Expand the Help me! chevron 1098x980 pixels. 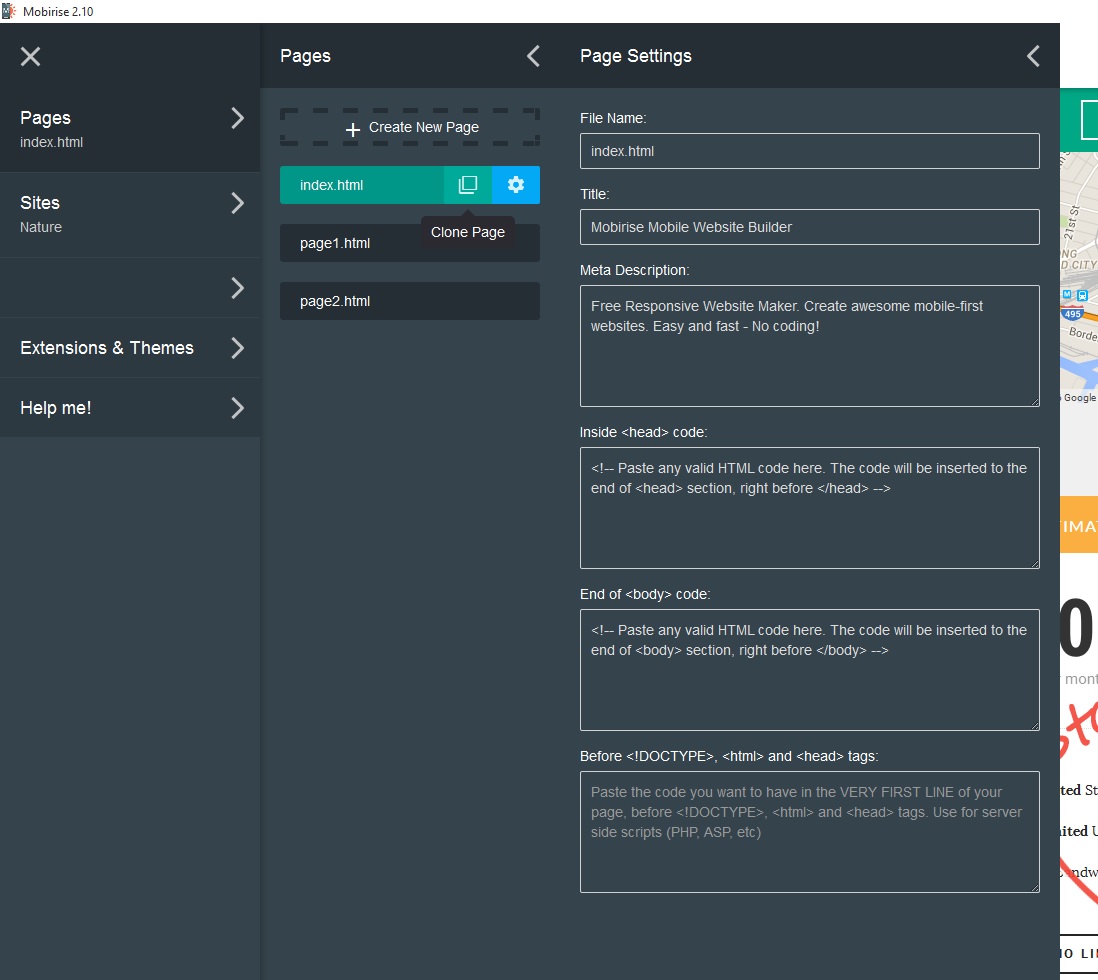237,408
